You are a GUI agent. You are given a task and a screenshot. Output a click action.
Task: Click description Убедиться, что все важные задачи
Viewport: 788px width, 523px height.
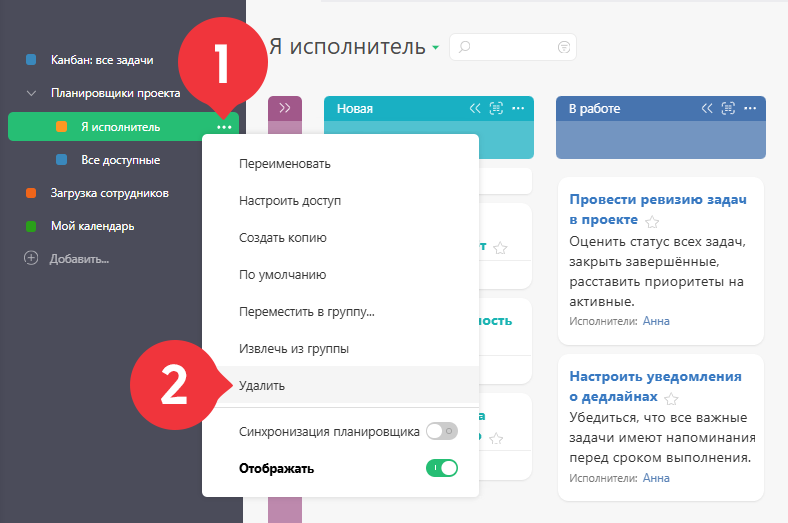(662, 438)
